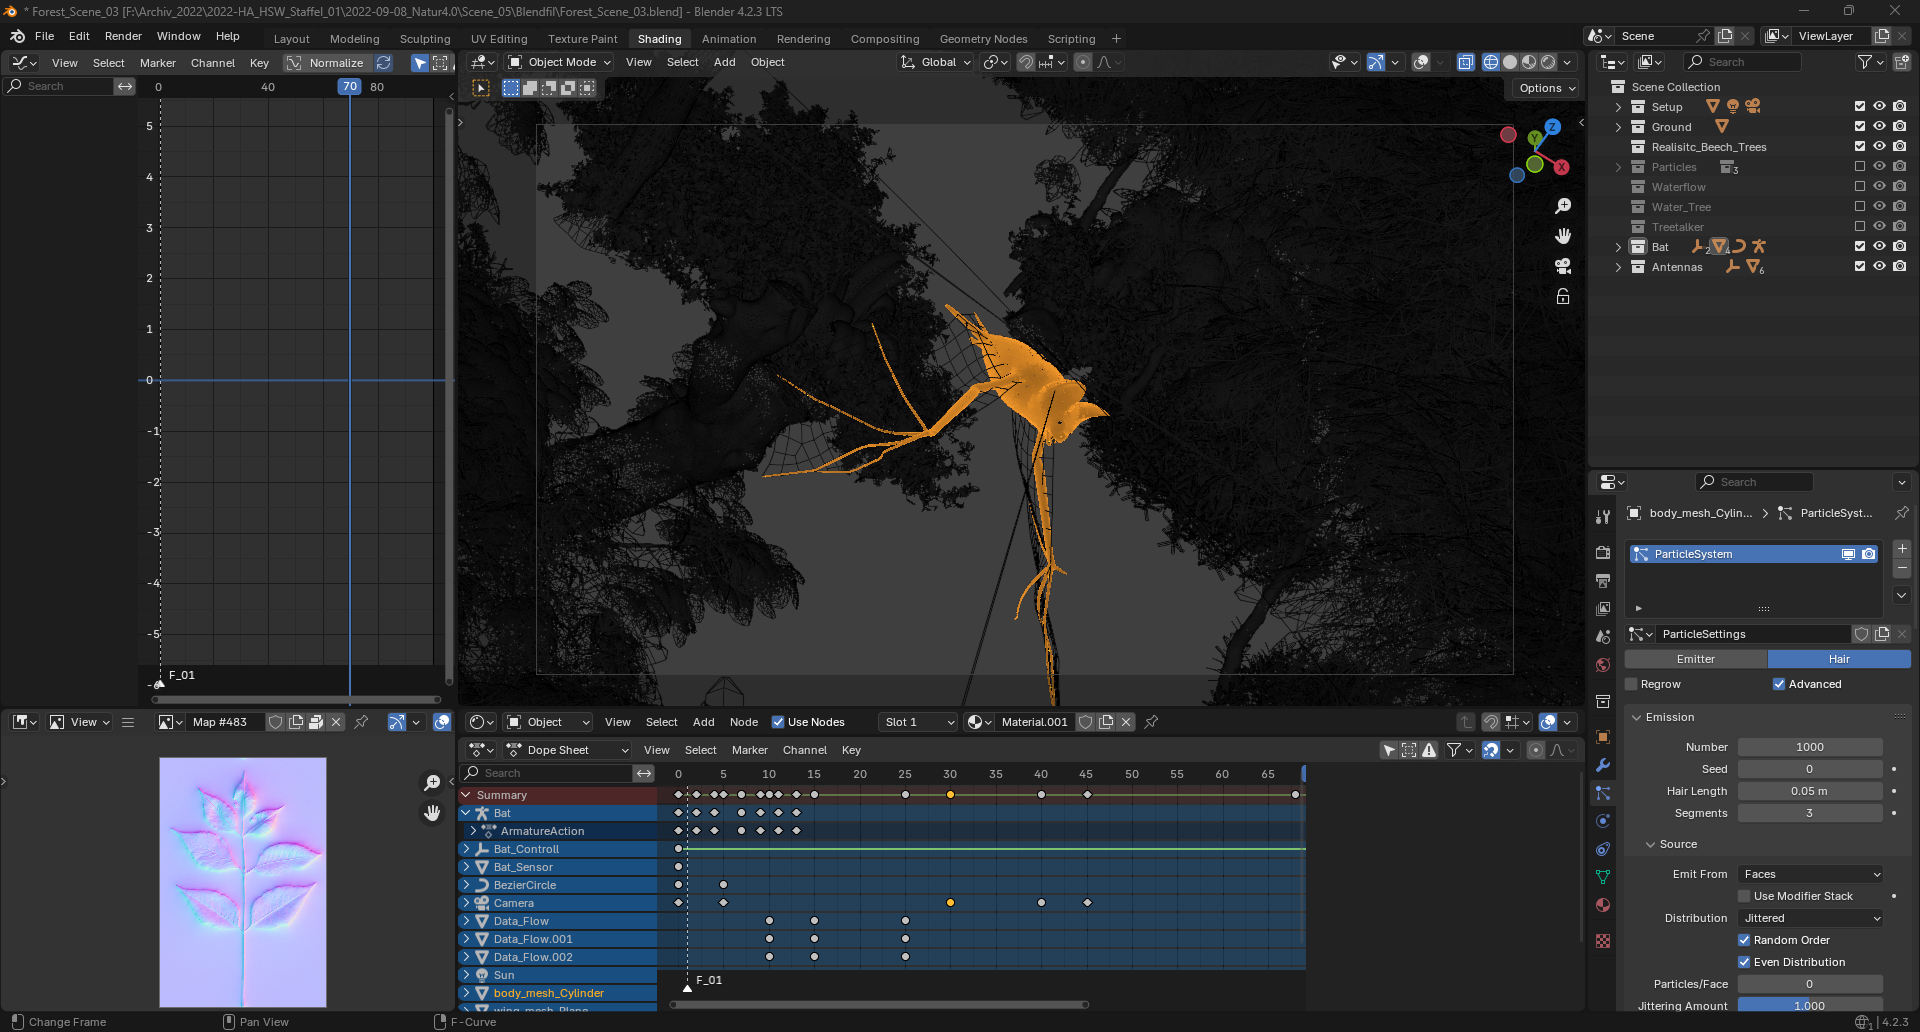1920x1032 pixels.
Task: Adjust the Jittering Amount slider
Action: 1810,1005
